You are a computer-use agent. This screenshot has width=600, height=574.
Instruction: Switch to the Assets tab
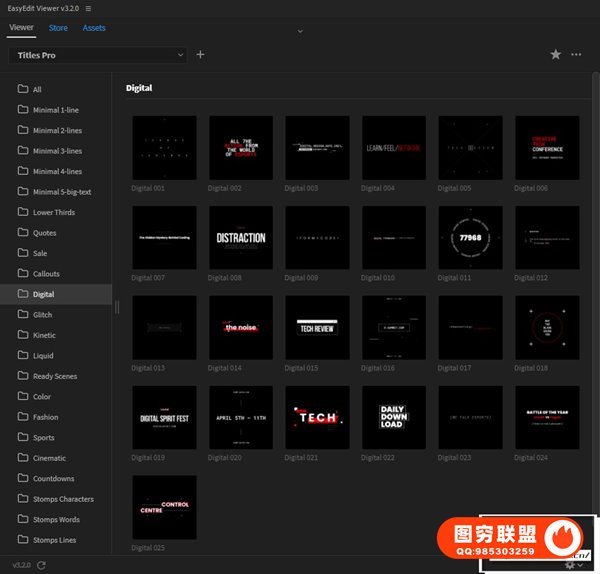[94, 28]
